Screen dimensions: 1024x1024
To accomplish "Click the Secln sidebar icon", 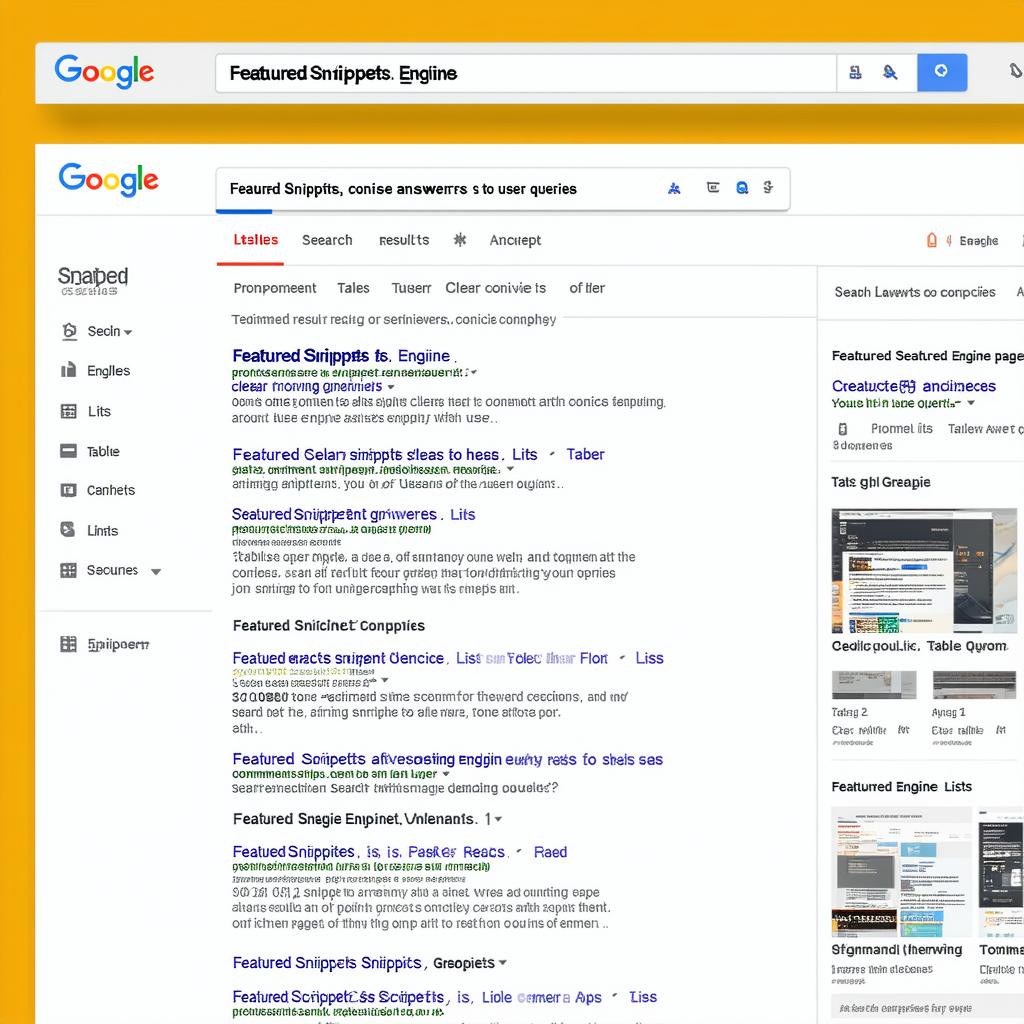I will [69, 331].
